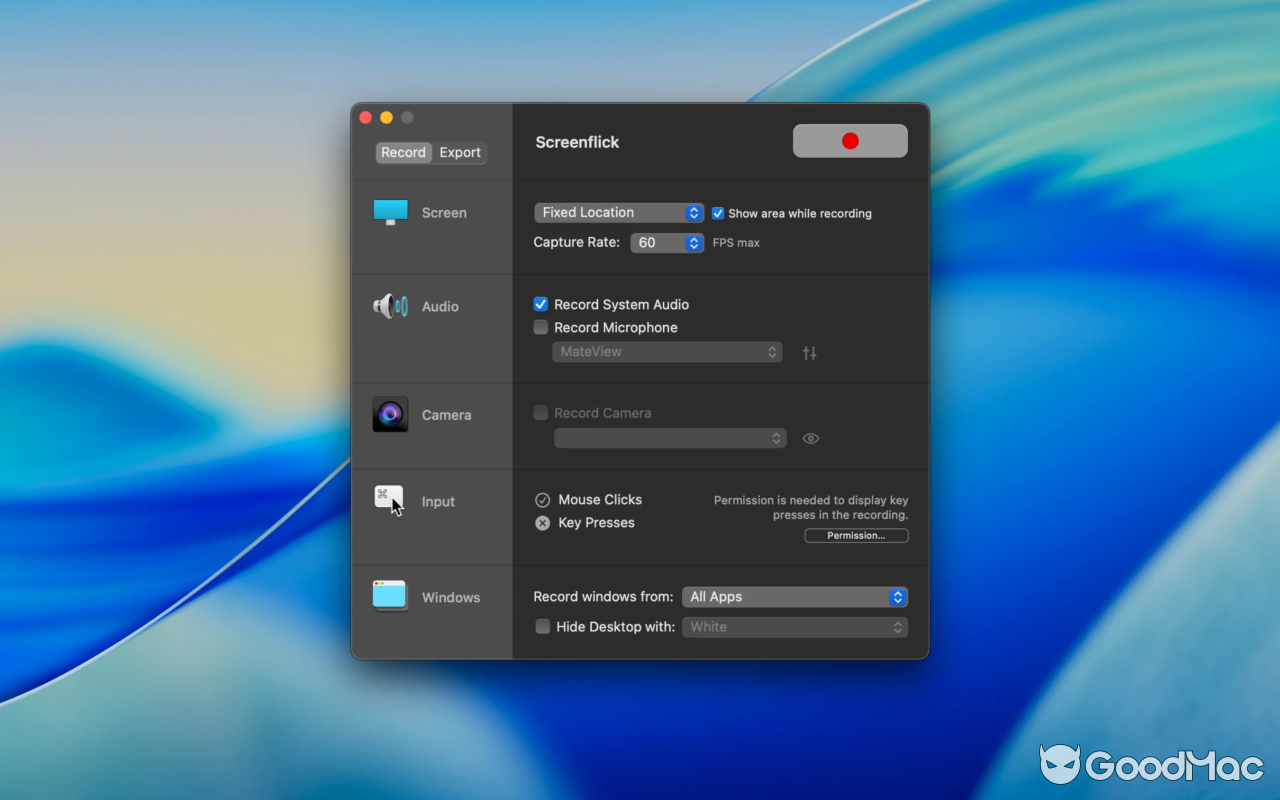
Task: Open the Input keyboard-cursor icon
Action: pyautogui.click(x=390, y=500)
